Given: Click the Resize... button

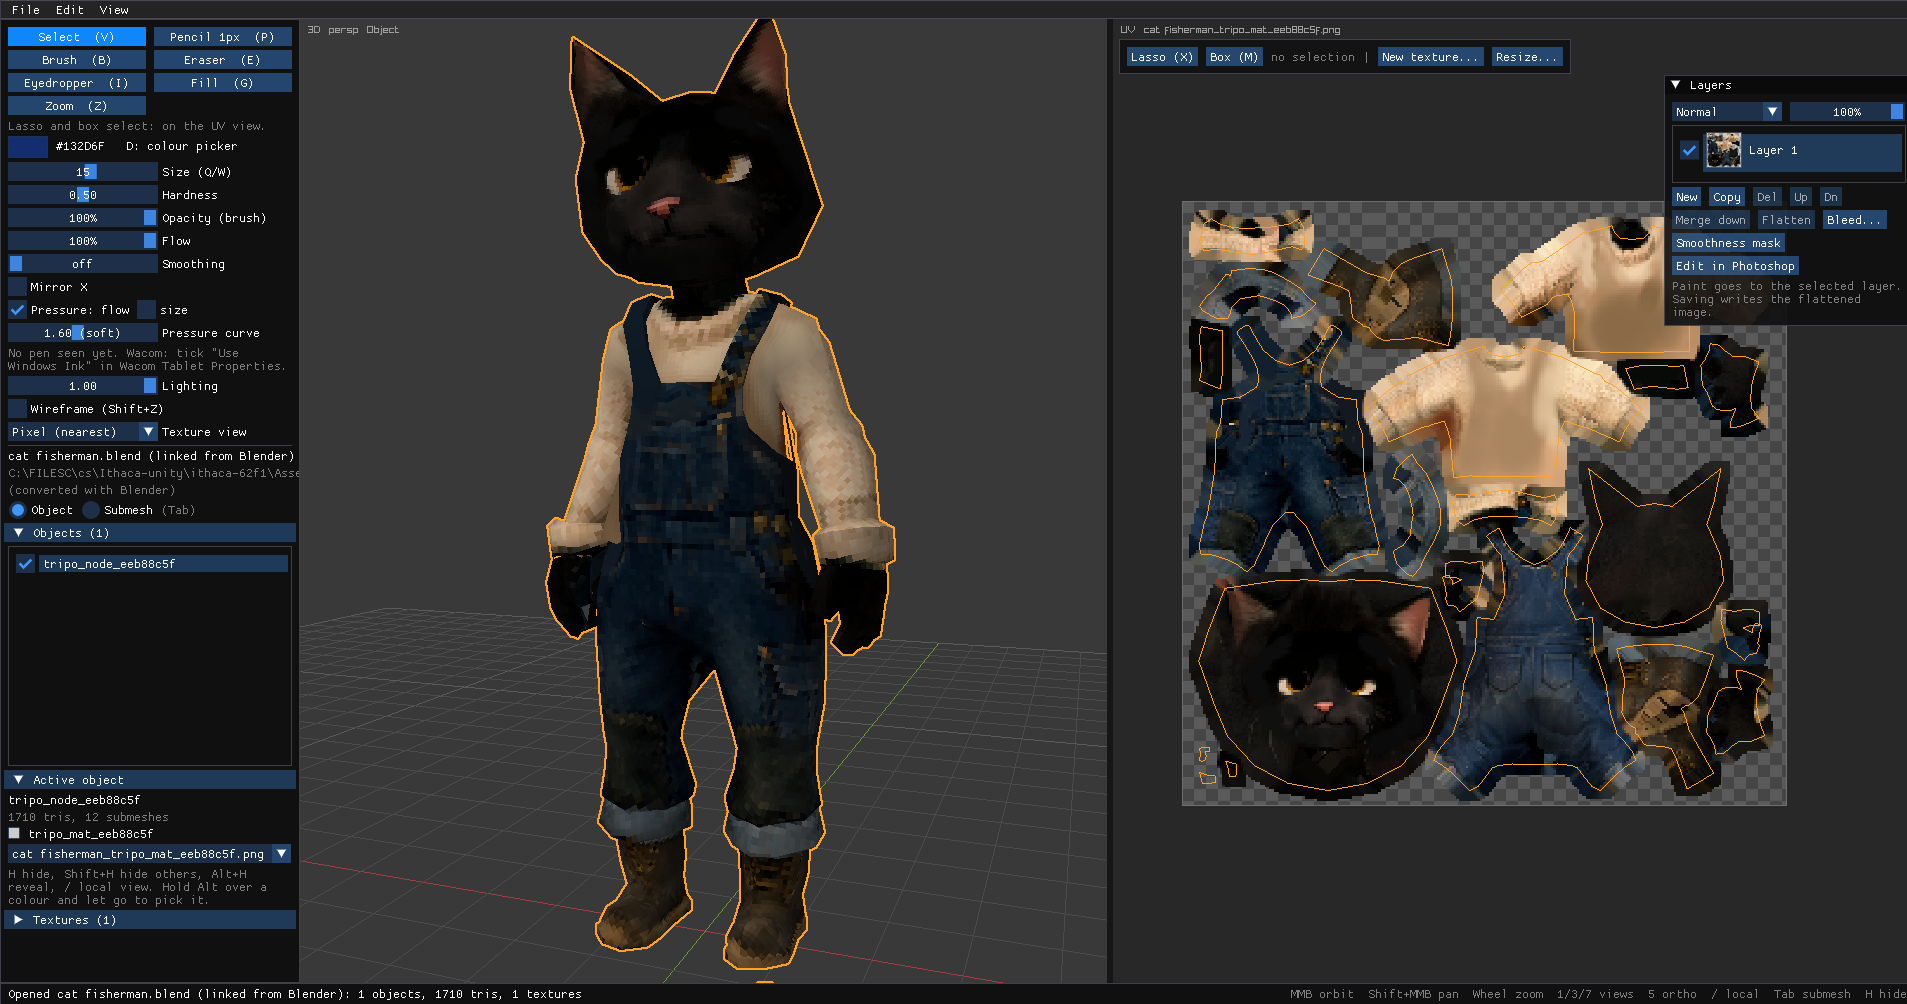Looking at the screenshot, I should tap(1526, 57).
